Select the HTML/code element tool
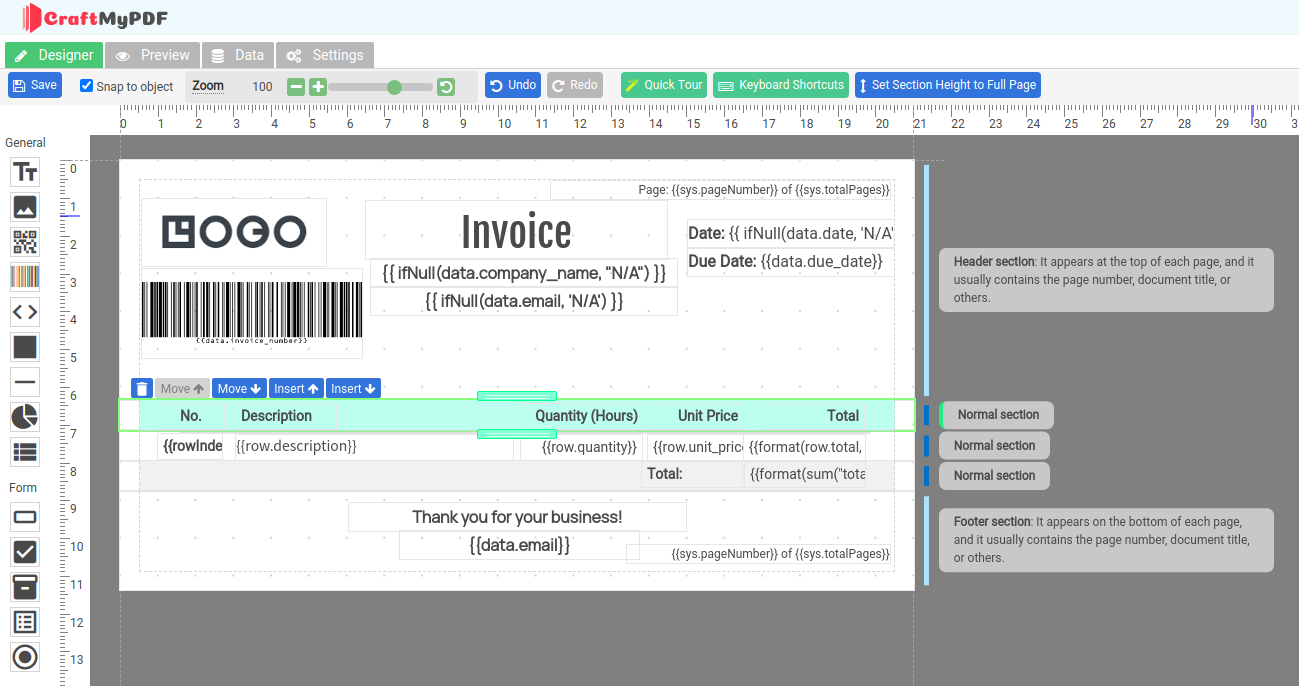The height and width of the screenshot is (686, 1299). coord(25,312)
